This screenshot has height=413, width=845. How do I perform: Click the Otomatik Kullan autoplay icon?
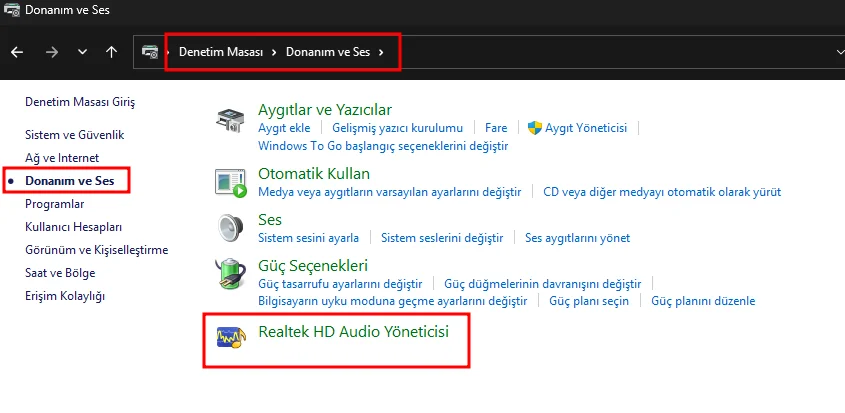click(x=231, y=182)
